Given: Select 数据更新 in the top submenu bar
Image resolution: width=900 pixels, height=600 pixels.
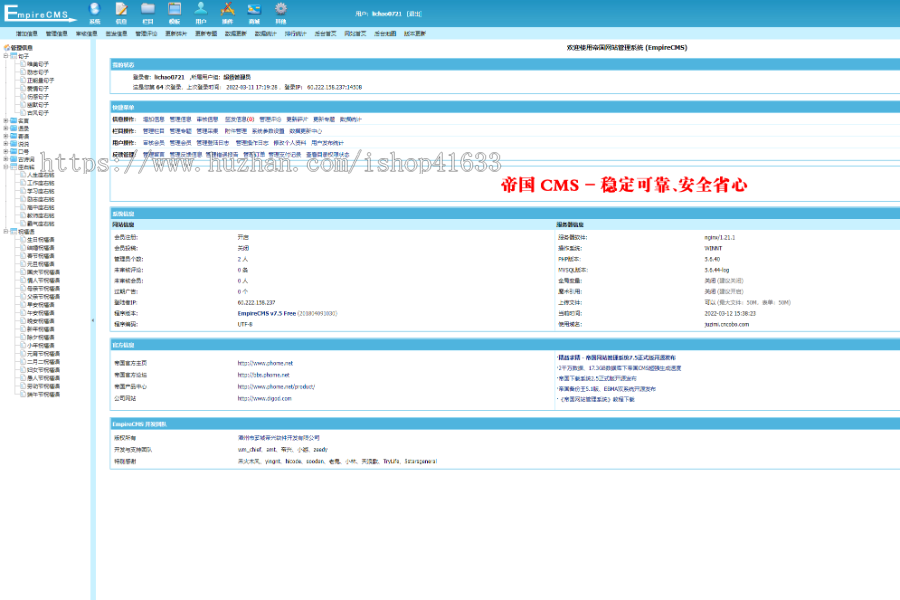Looking at the screenshot, I should pyautogui.click(x=235, y=34).
